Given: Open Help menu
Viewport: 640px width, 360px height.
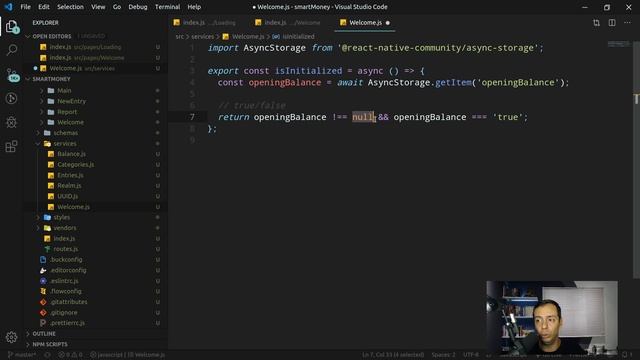Looking at the screenshot, I should pos(194,7).
